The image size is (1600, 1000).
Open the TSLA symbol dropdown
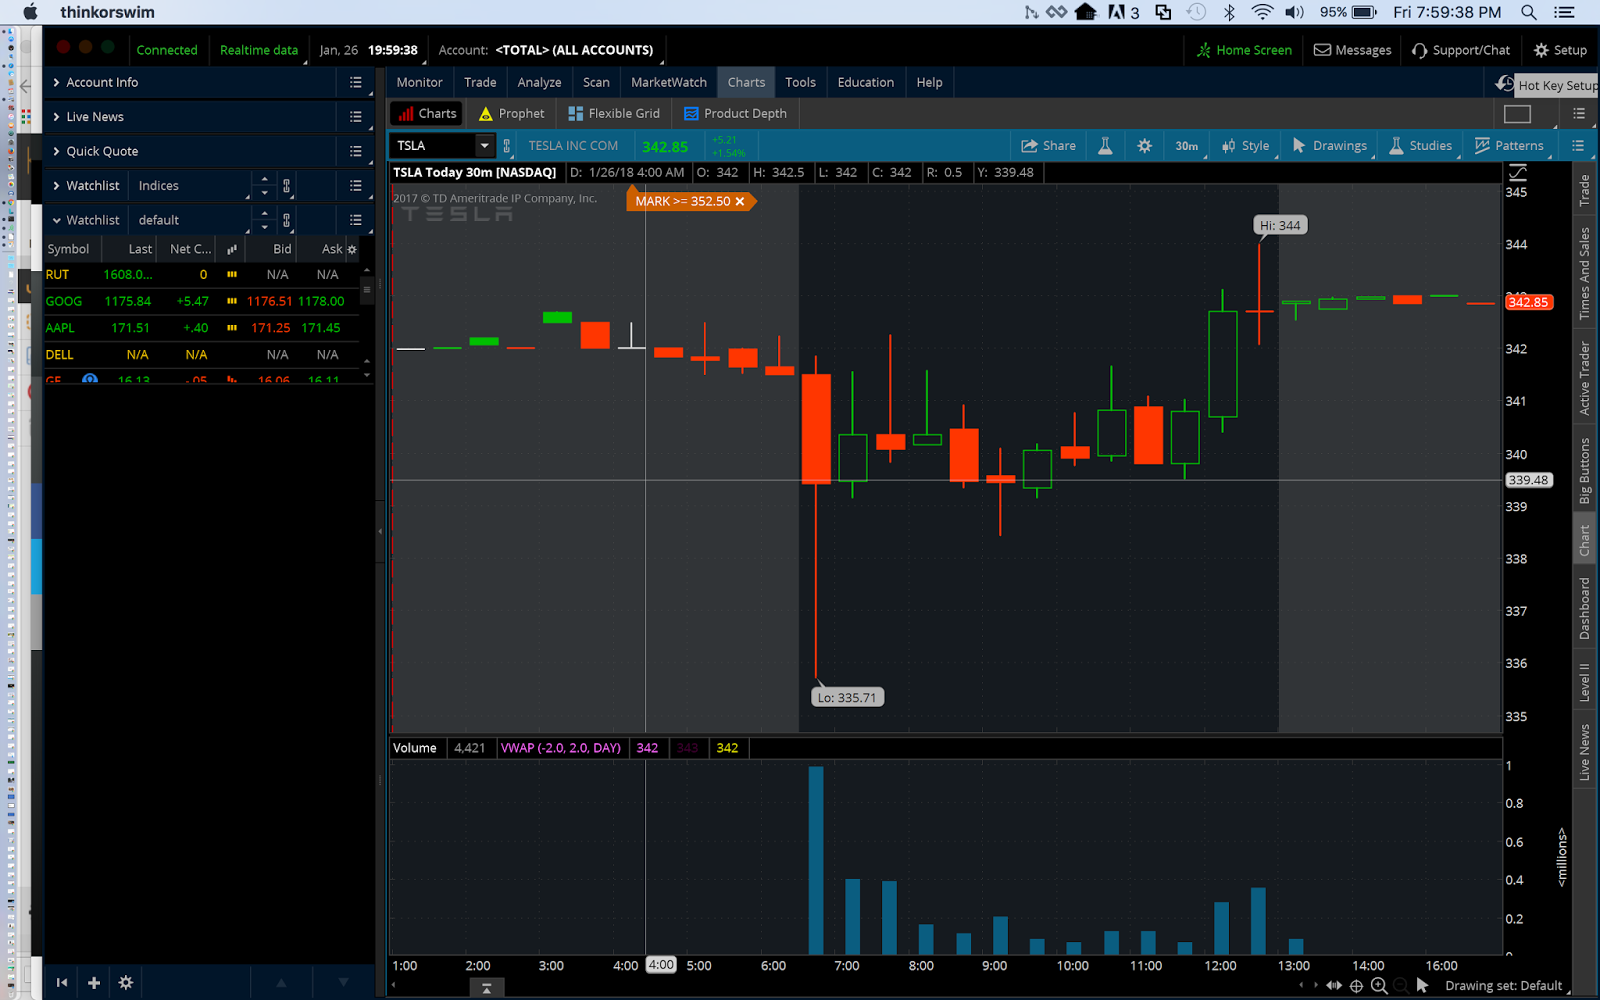(x=483, y=145)
